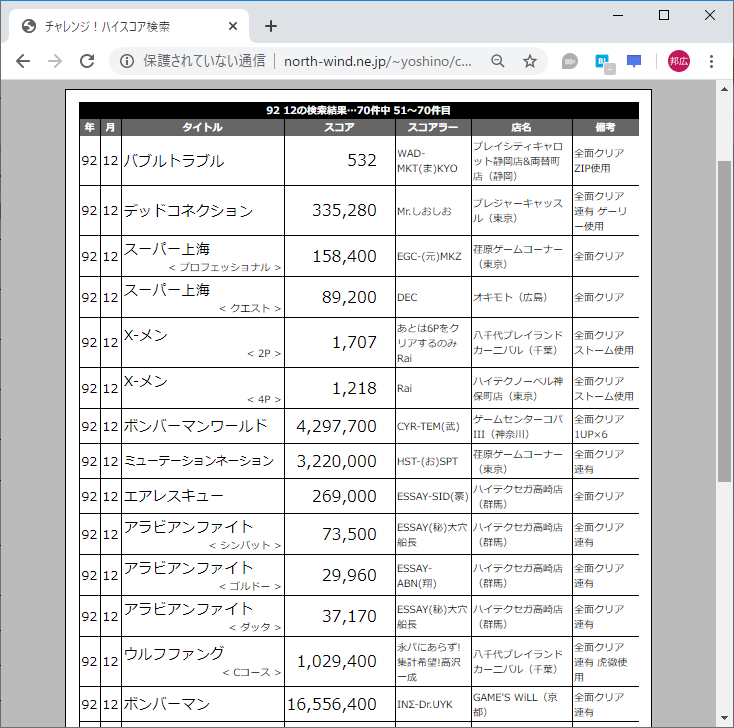Open the zoom magnifier in the address bar
The width and height of the screenshot is (734, 728).
click(x=498, y=61)
